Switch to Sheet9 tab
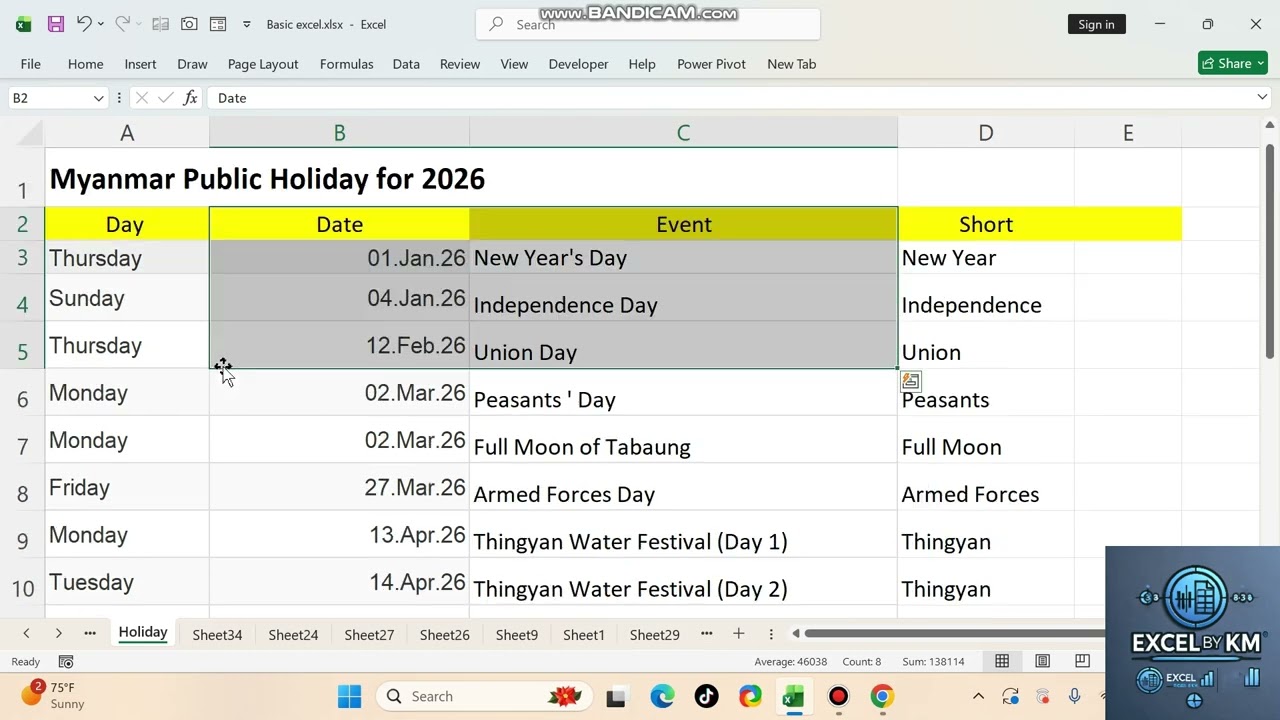 517,634
